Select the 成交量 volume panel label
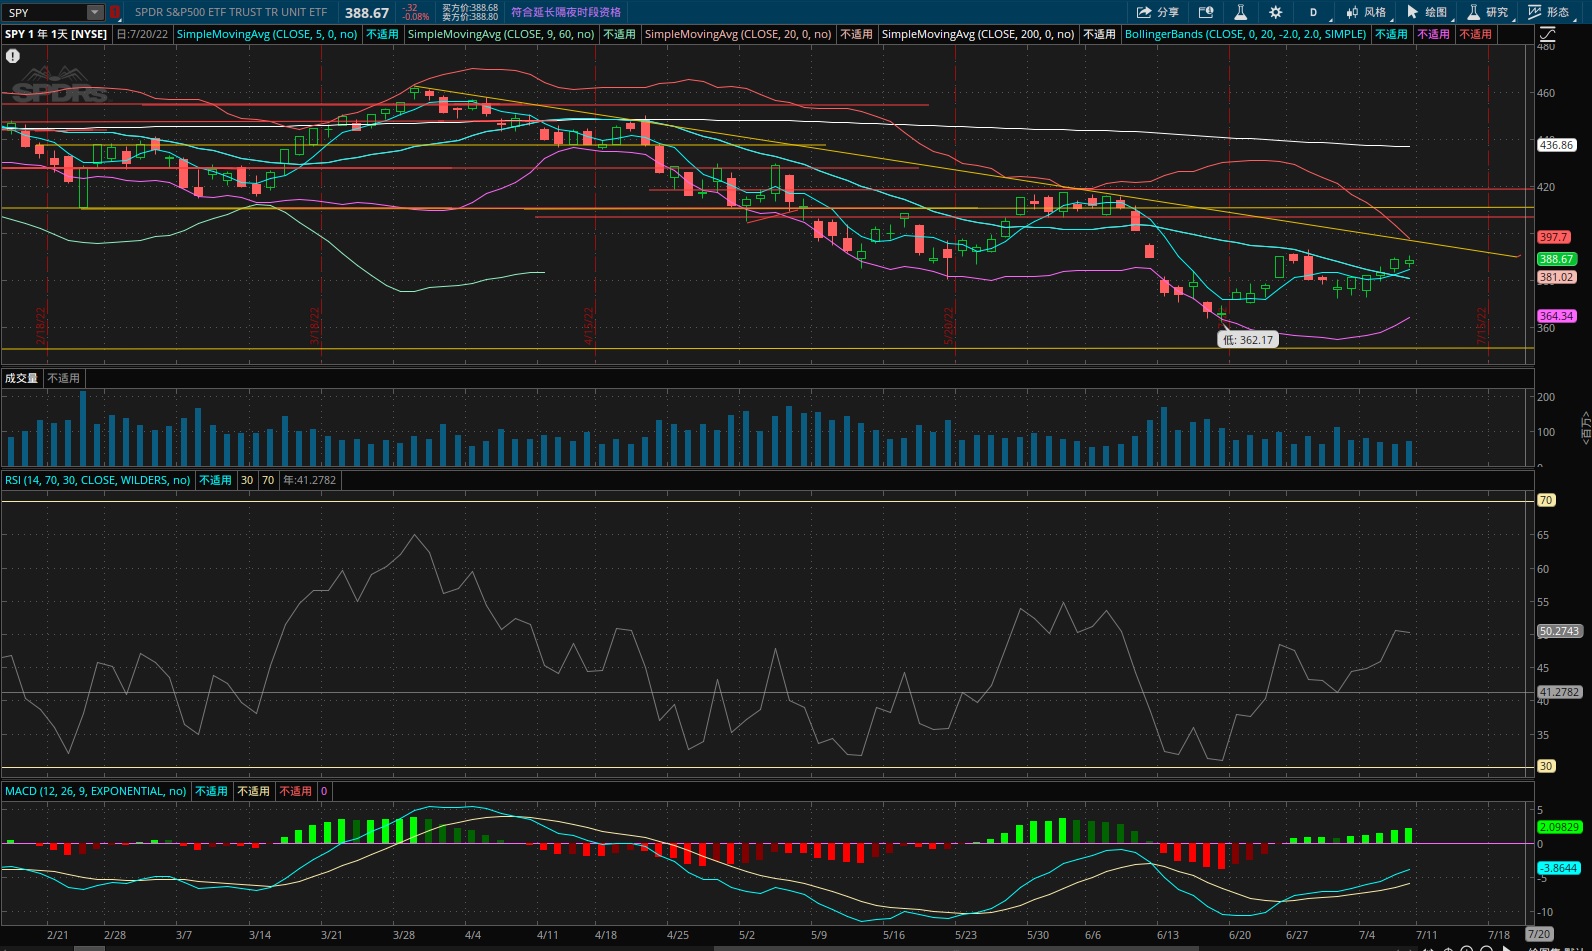Image resolution: width=1592 pixels, height=951 pixels. pyautogui.click(x=21, y=378)
